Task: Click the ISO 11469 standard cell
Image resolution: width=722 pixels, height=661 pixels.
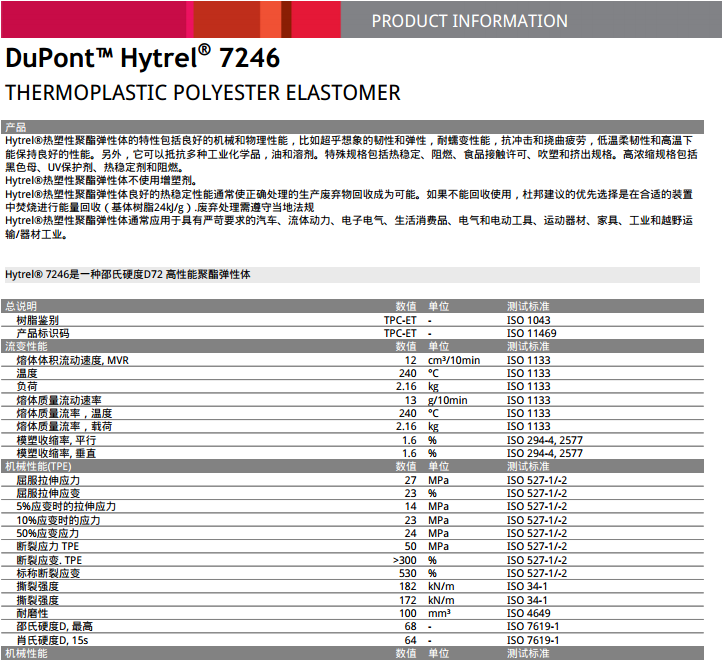Action: (x=531, y=333)
